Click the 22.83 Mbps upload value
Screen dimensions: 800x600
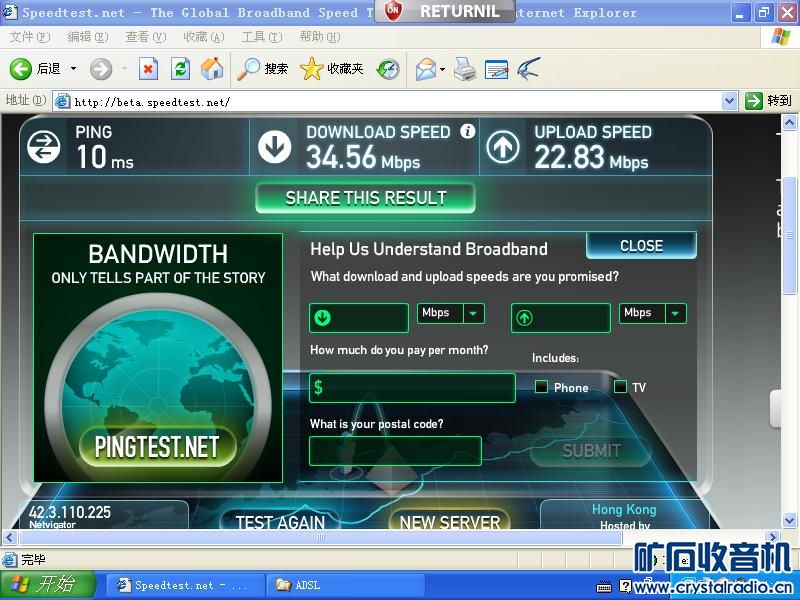pyautogui.click(x=591, y=157)
